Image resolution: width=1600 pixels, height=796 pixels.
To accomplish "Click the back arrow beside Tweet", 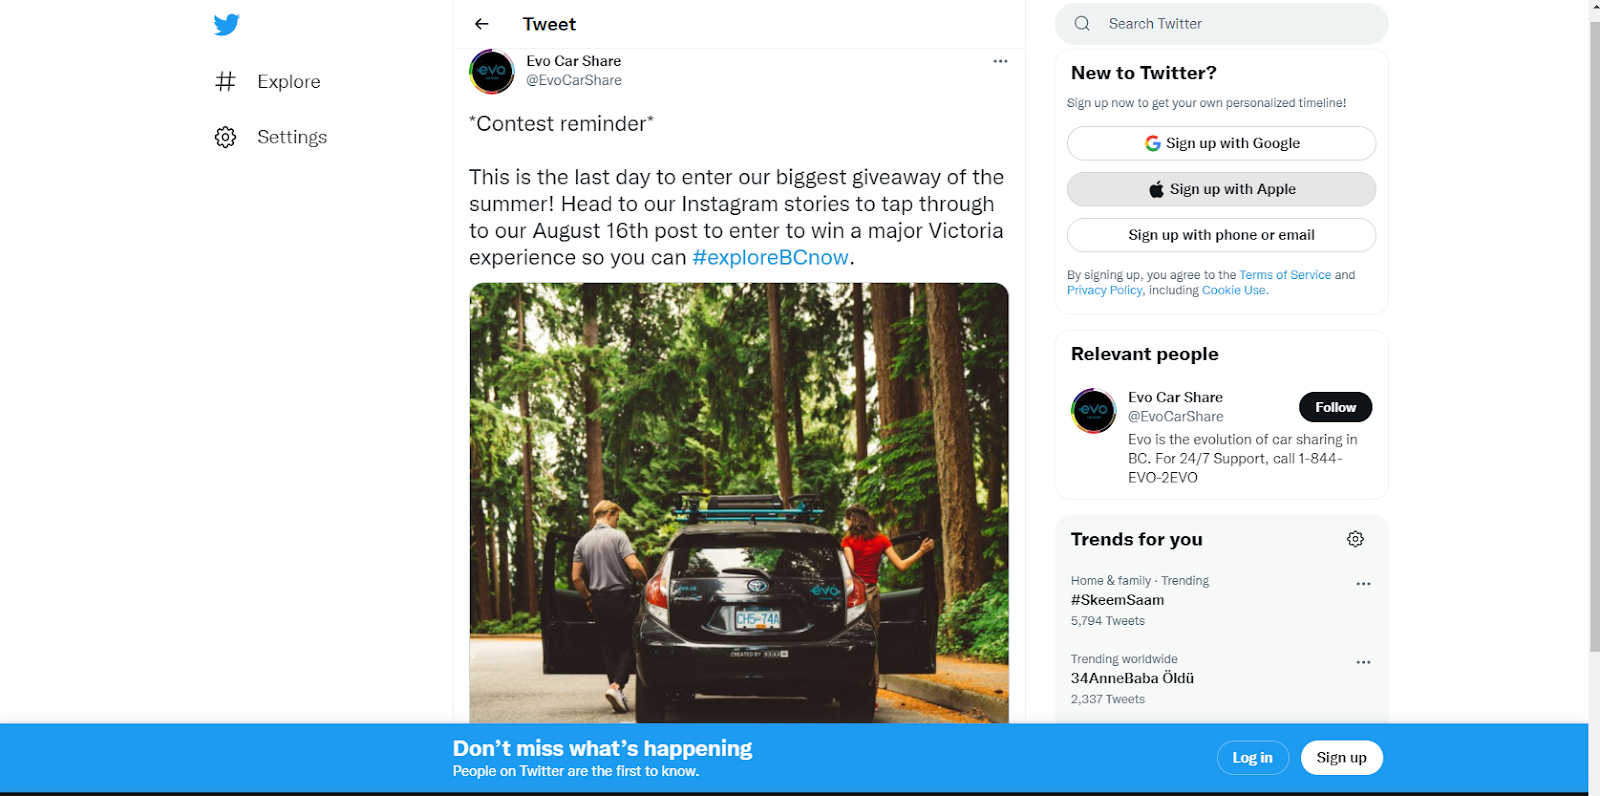I will coord(482,24).
